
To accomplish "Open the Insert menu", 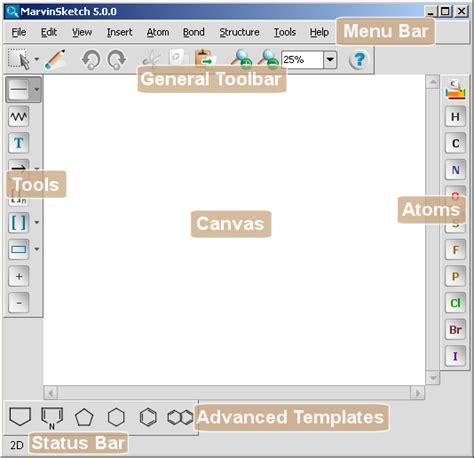I will (x=119, y=32).
